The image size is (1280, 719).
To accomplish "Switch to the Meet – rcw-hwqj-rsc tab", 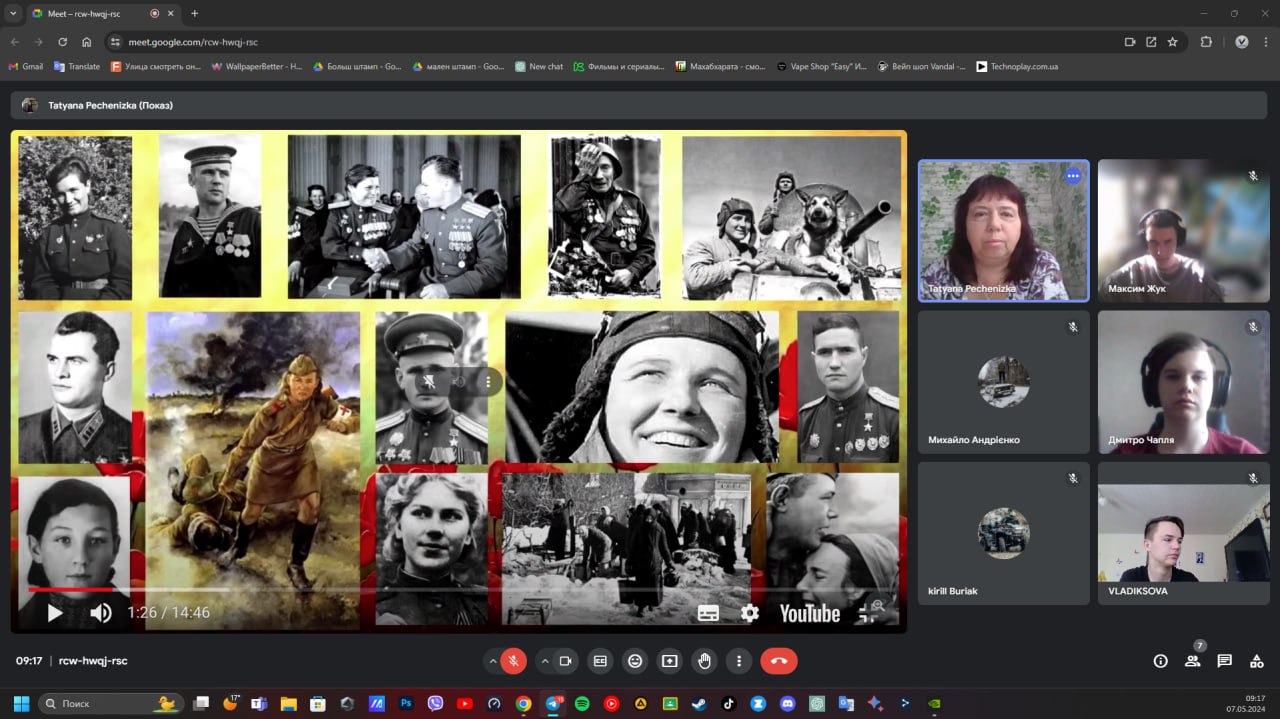I will pos(96,13).
